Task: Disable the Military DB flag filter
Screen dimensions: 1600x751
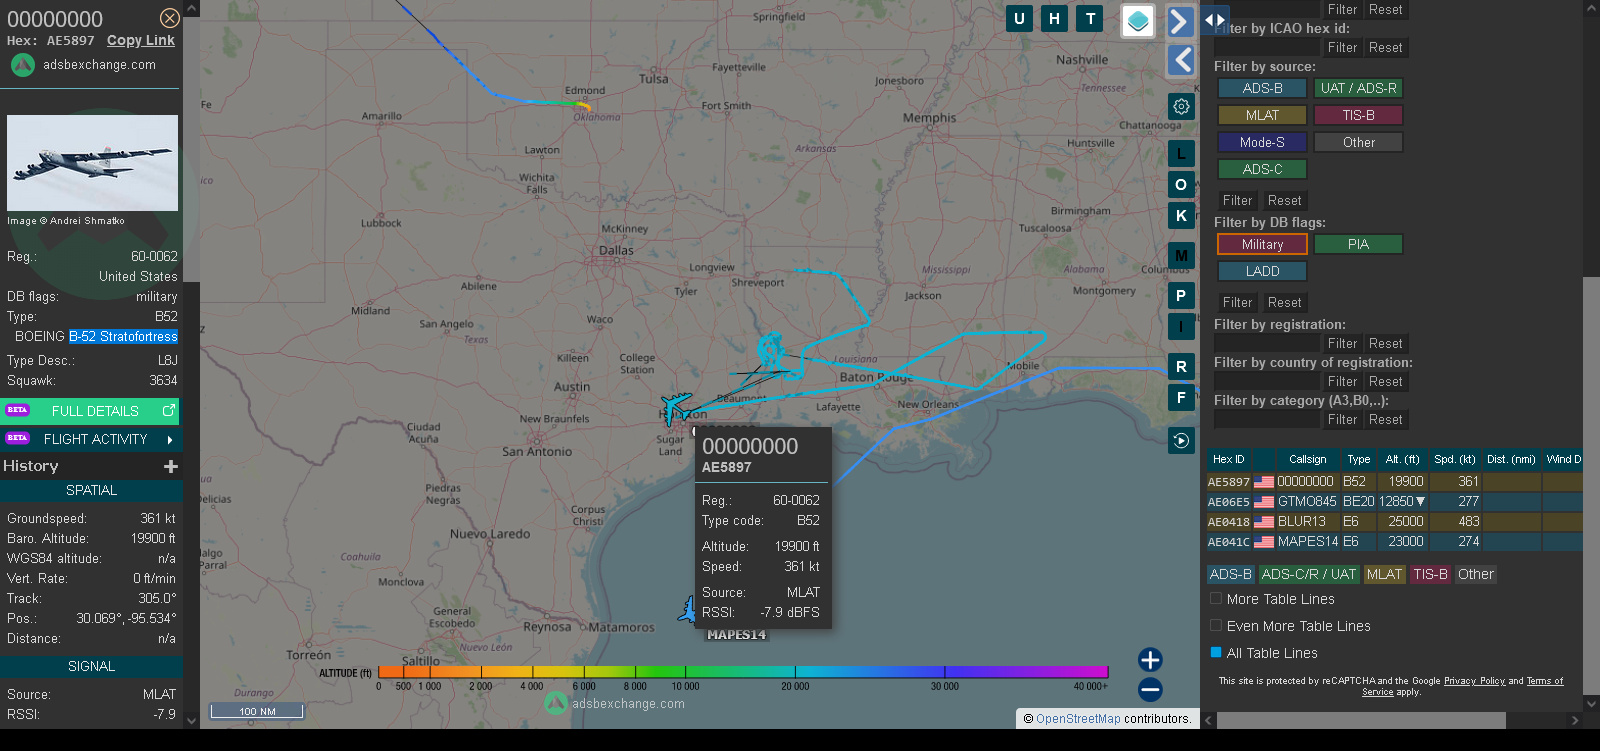Action: [1262, 244]
